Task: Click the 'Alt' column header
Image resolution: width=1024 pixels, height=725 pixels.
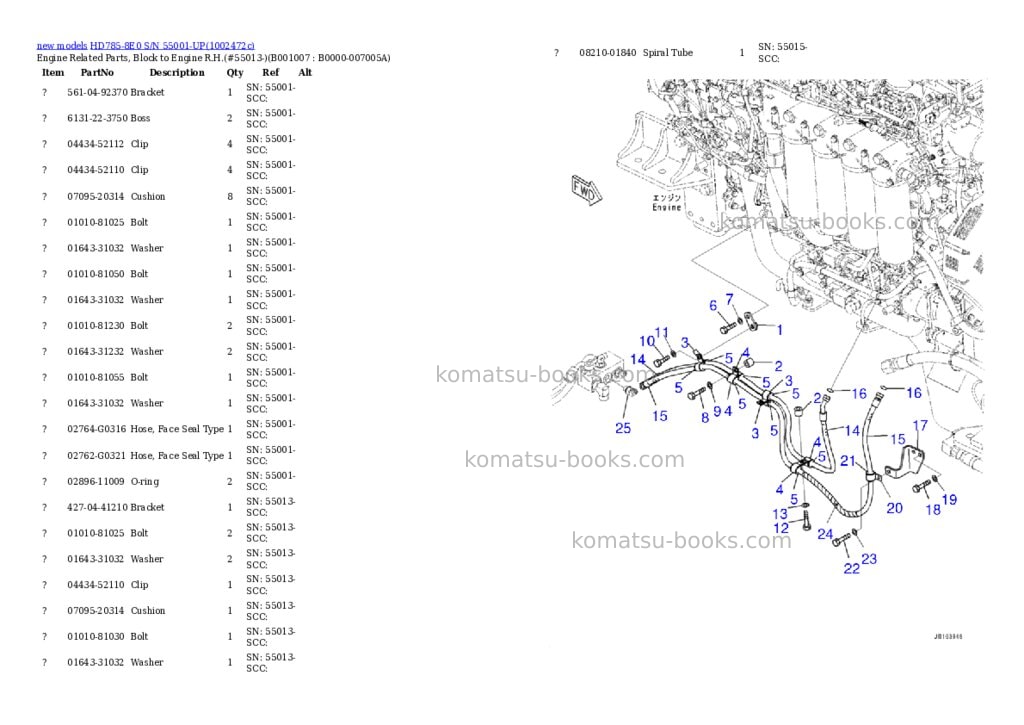Action: click(305, 72)
